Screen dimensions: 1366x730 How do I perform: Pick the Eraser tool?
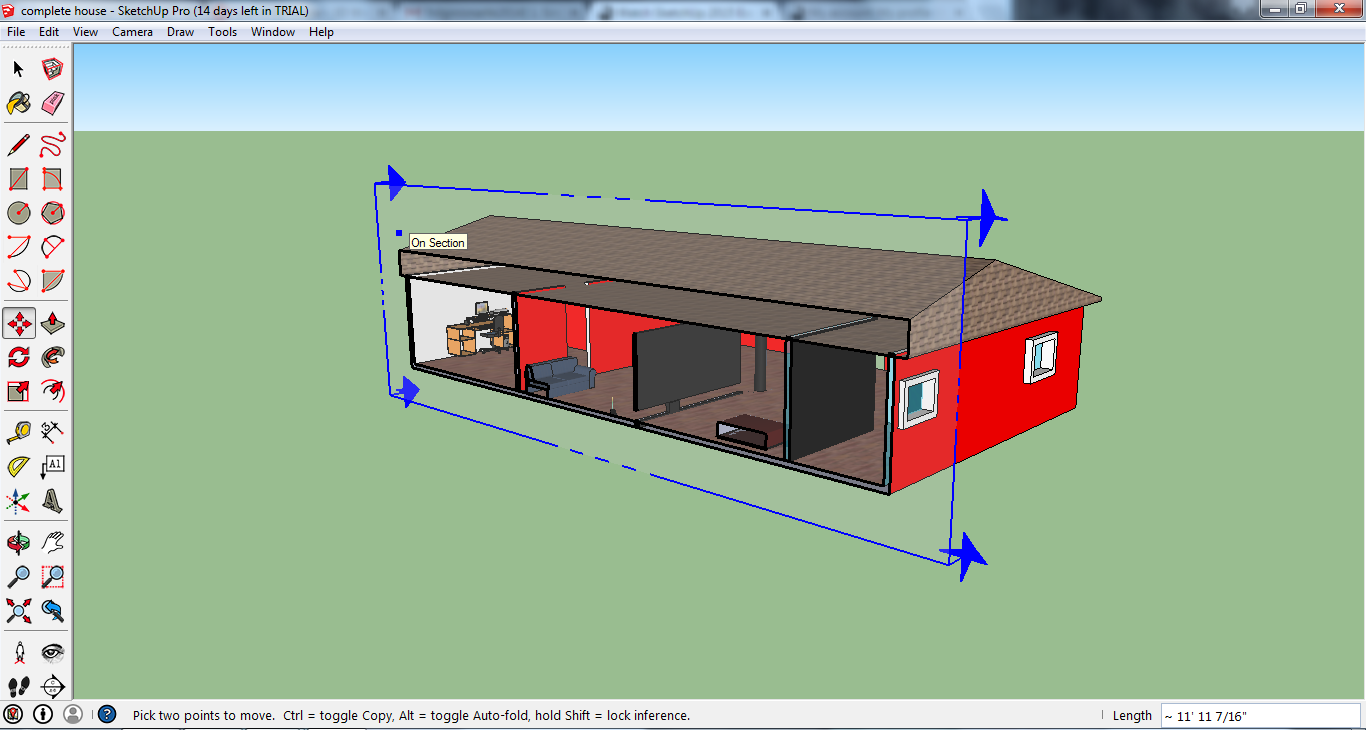point(51,103)
